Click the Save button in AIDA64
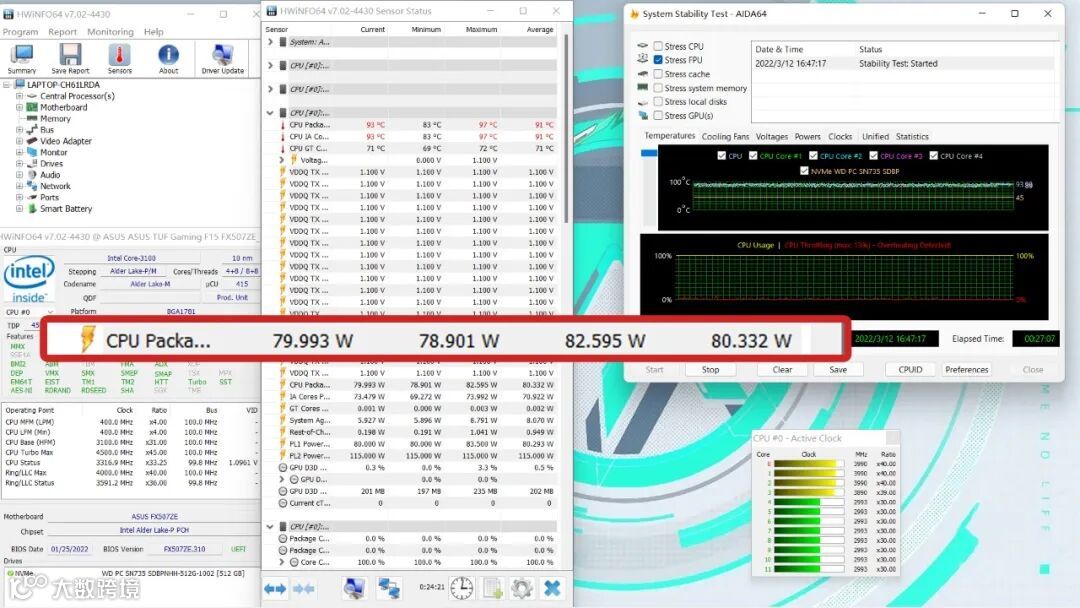Screen dimensions: 1080x608 click(838, 370)
